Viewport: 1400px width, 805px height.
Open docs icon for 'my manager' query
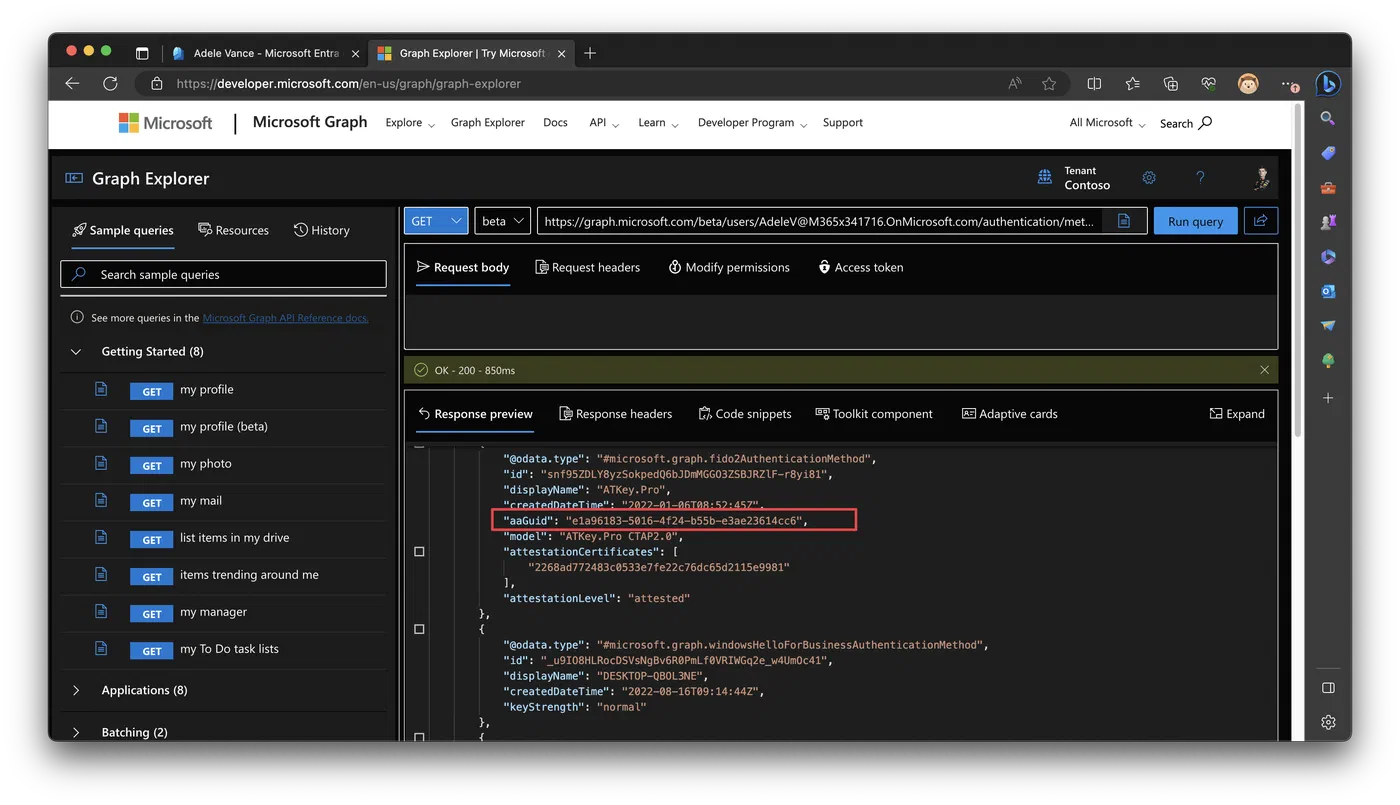[101, 611]
